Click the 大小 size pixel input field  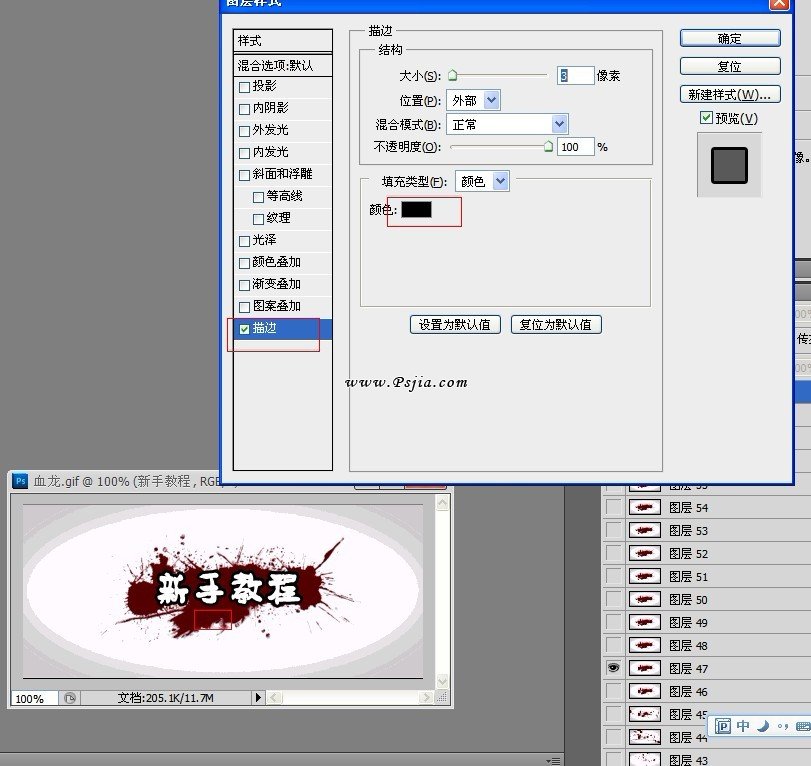[x=575, y=76]
